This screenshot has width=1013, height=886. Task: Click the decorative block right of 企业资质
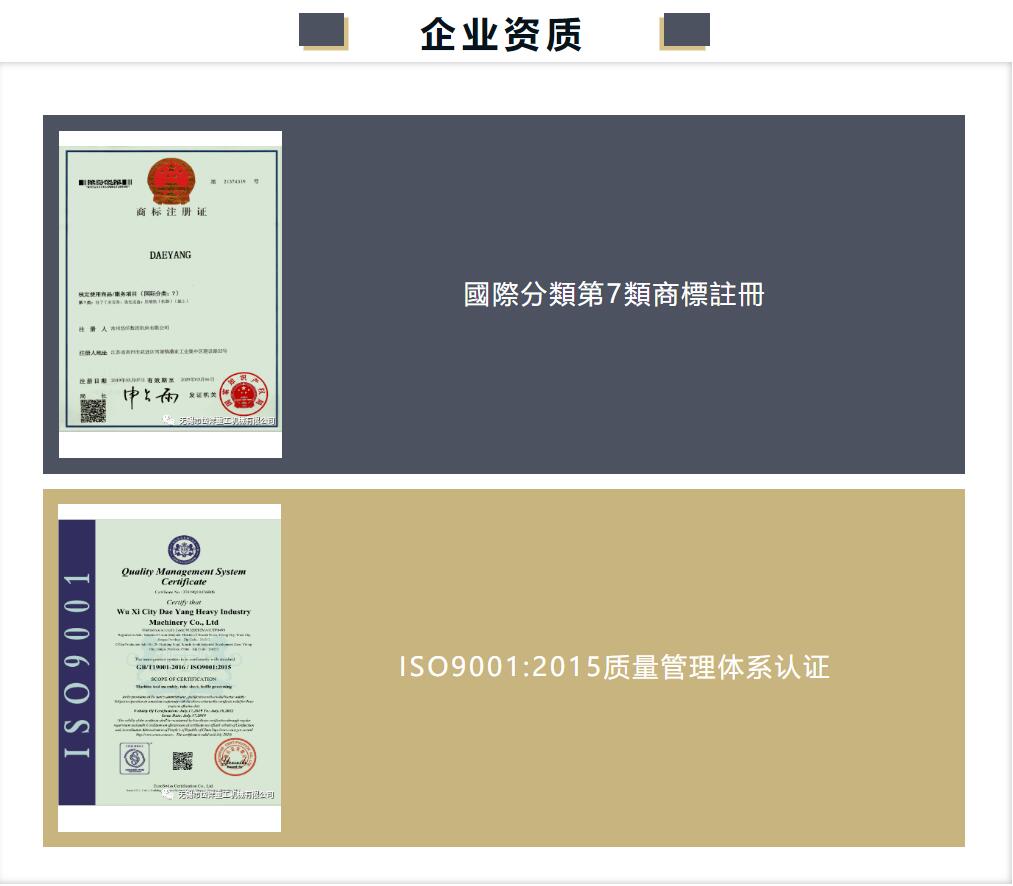(685, 31)
